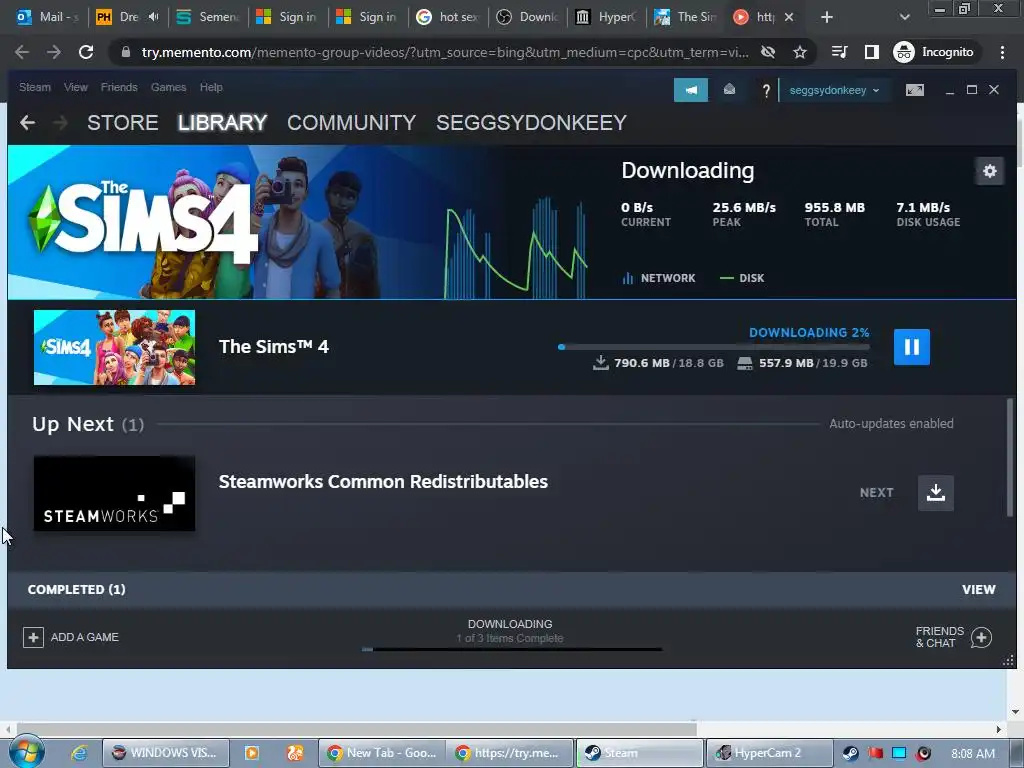
Task: Go forward with Steam forward arrow
Action: click(x=60, y=122)
